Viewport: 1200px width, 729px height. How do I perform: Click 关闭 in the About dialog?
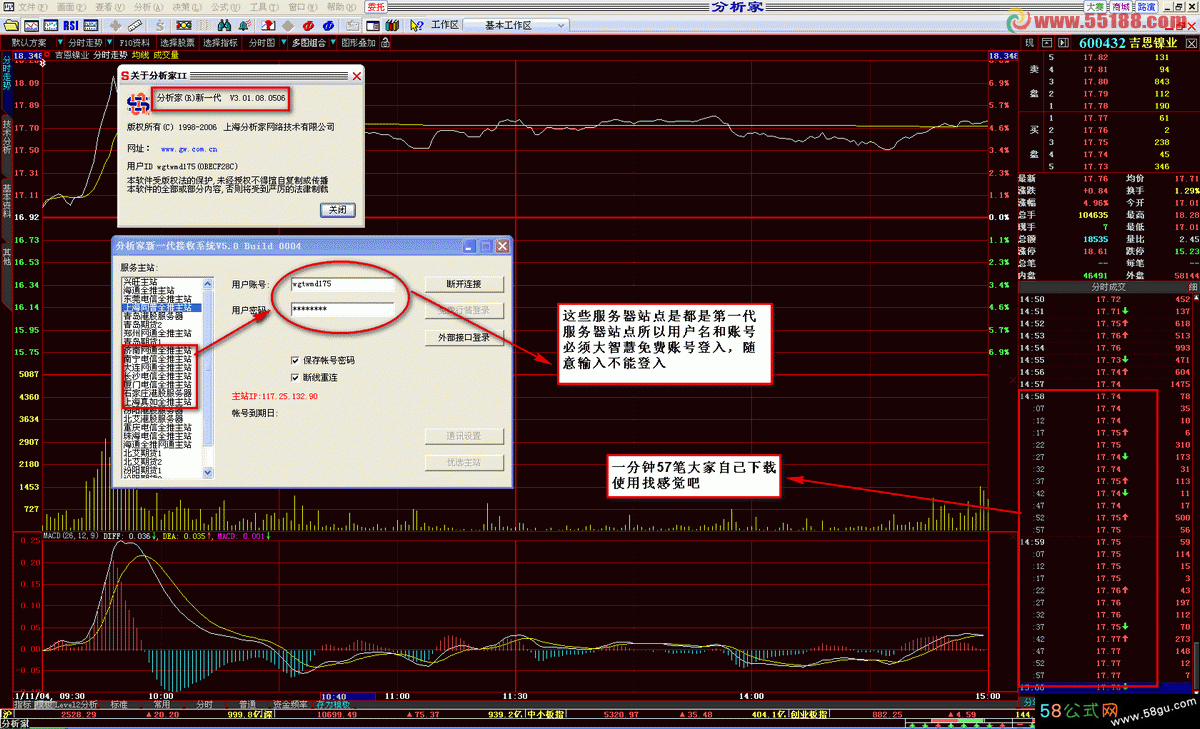[x=338, y=210]
